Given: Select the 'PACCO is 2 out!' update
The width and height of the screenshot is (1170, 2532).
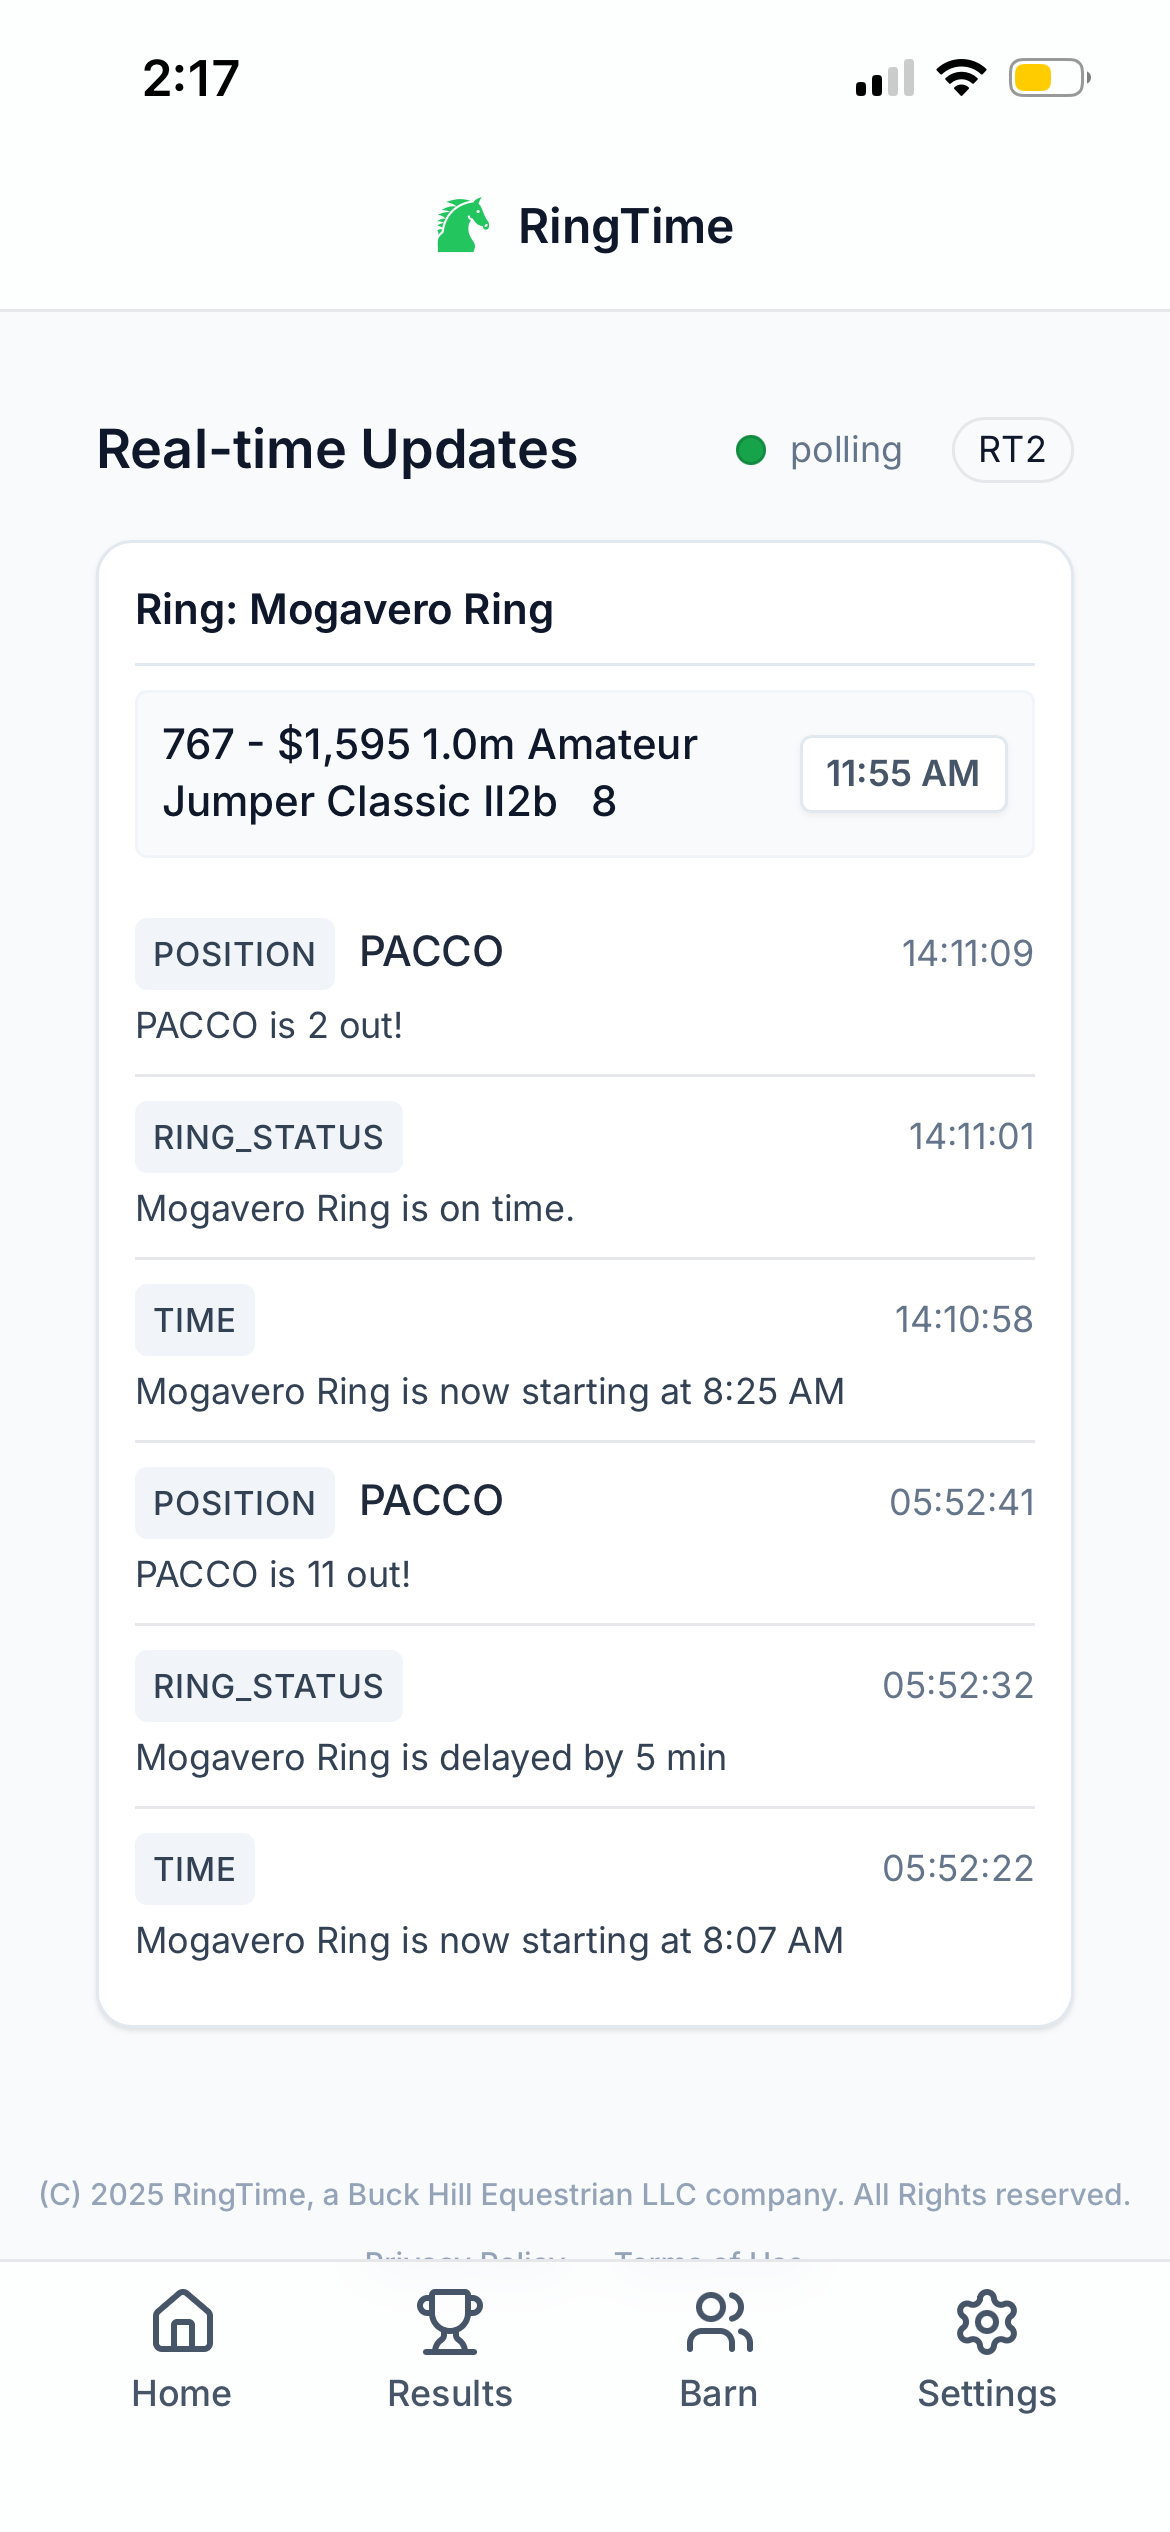Looking at the screenshot, I should (x=269, y=1026).
